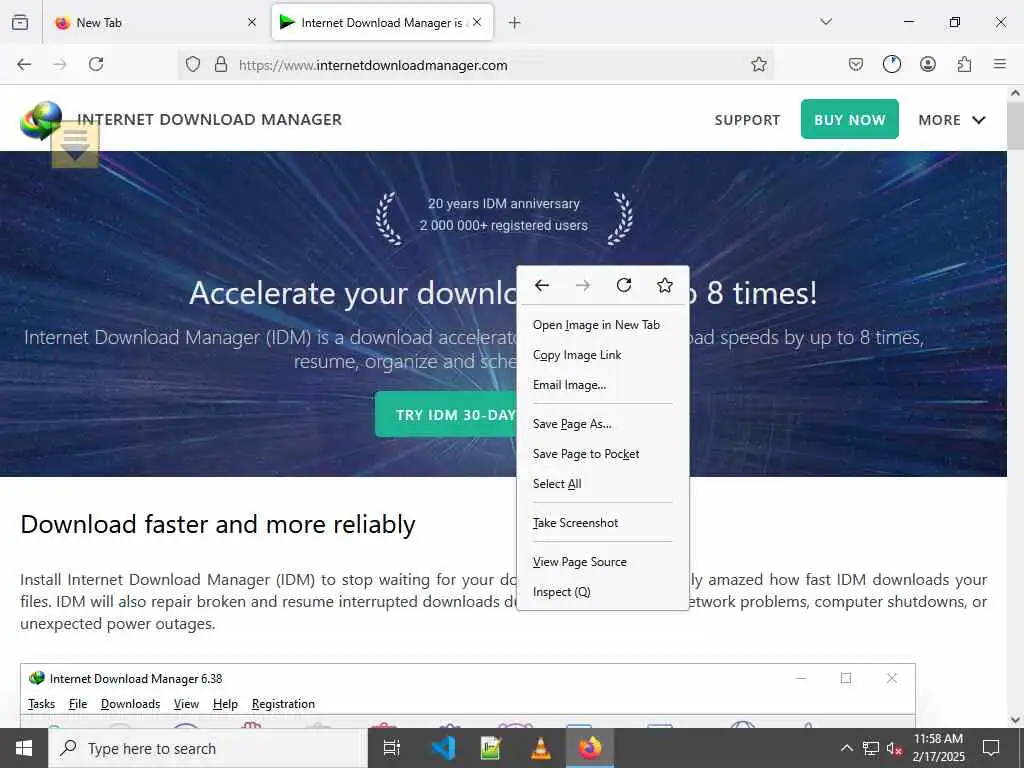The width and height of the screenshot is (1024, 768).
Task: Go back using toolbar back arrow
Action: tap(24, 64)
